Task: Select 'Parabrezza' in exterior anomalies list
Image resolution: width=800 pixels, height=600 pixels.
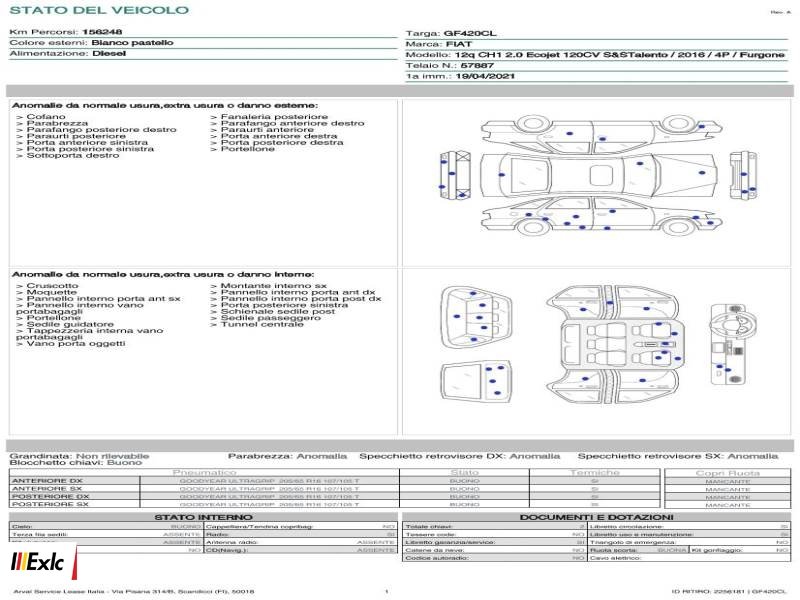Action: 52,123
